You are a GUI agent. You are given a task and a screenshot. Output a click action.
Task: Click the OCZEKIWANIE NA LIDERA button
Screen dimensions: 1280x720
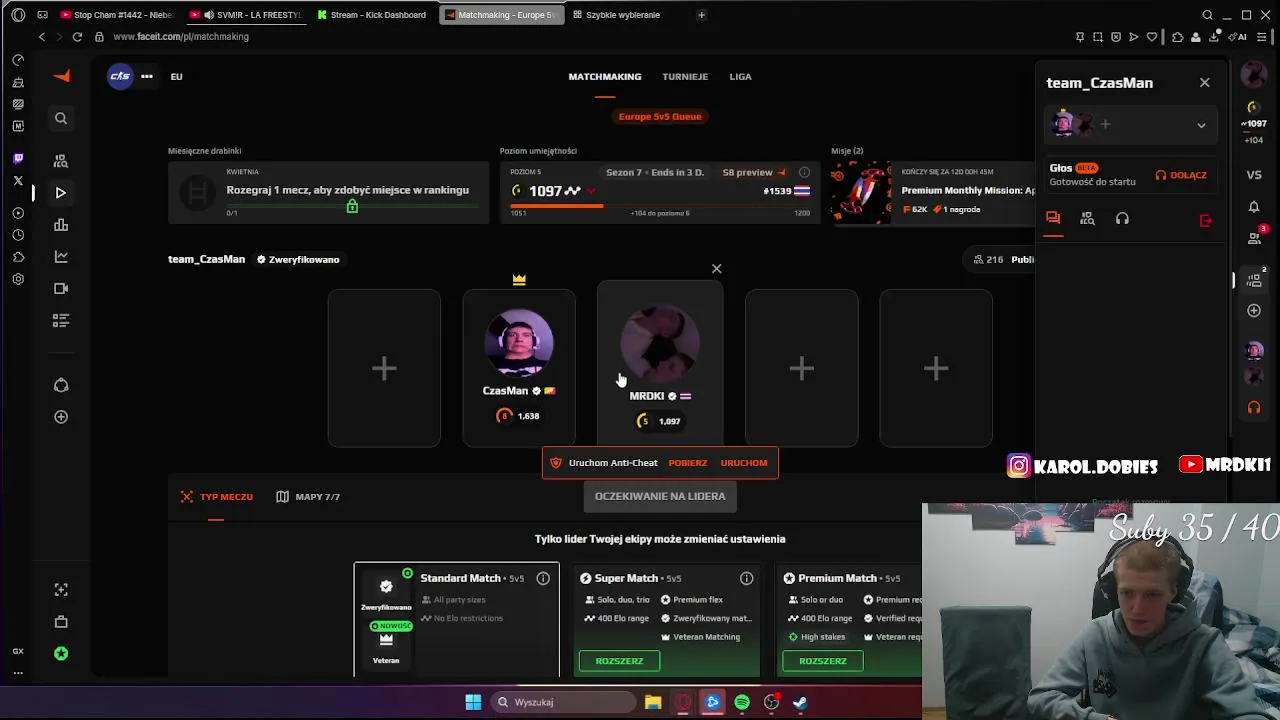[660, 496]
